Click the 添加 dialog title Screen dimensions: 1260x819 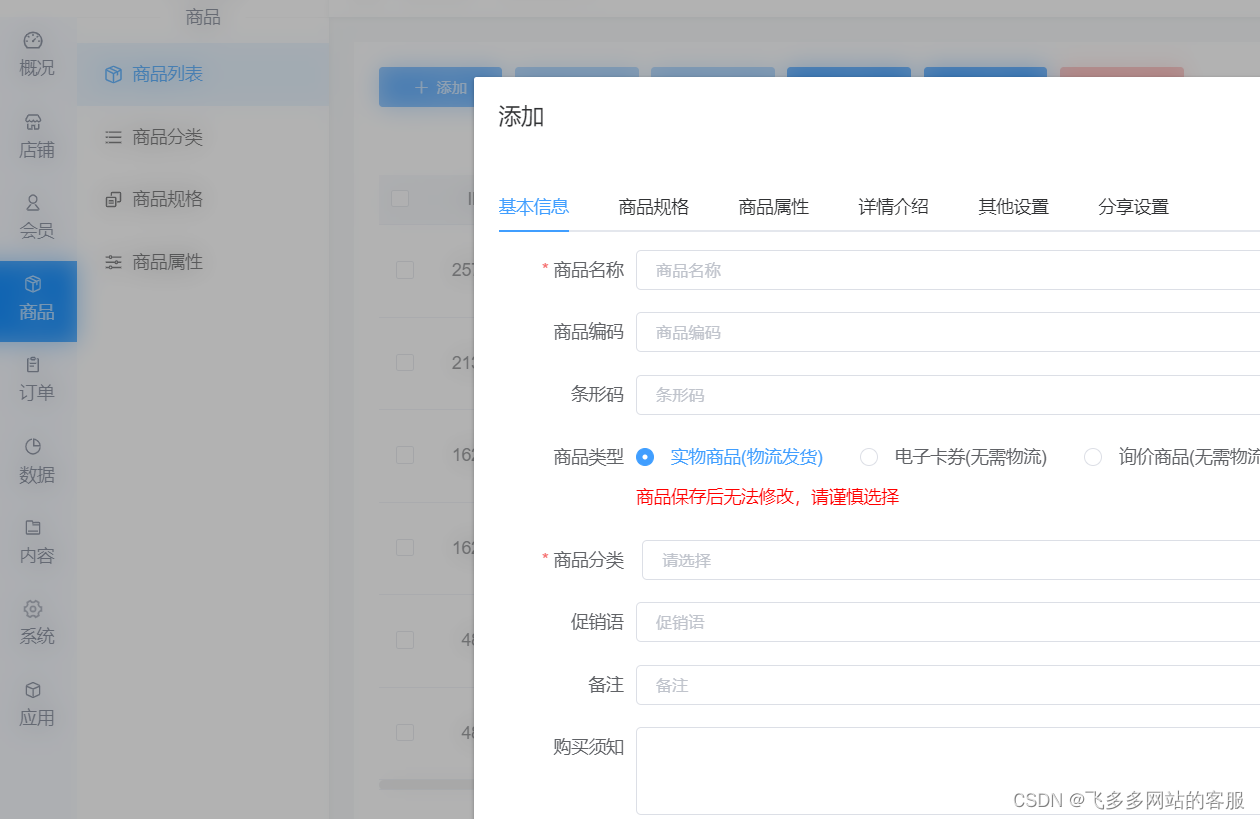521,117
